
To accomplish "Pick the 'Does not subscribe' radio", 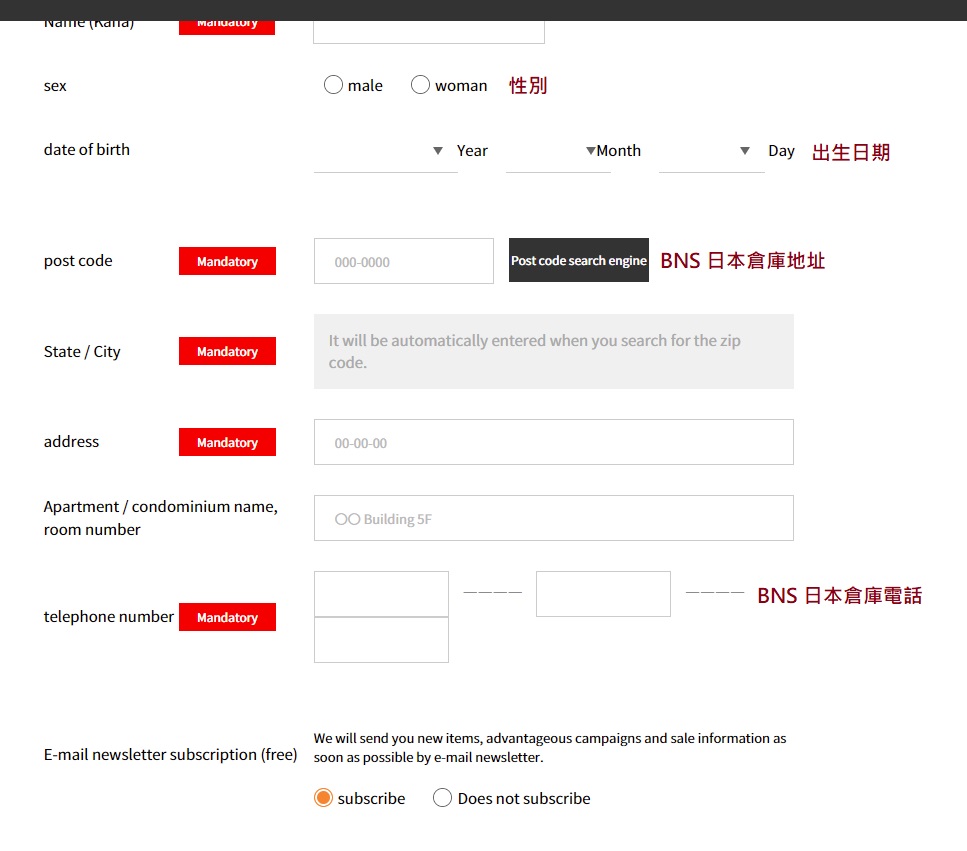I will [x=442, y=798].
